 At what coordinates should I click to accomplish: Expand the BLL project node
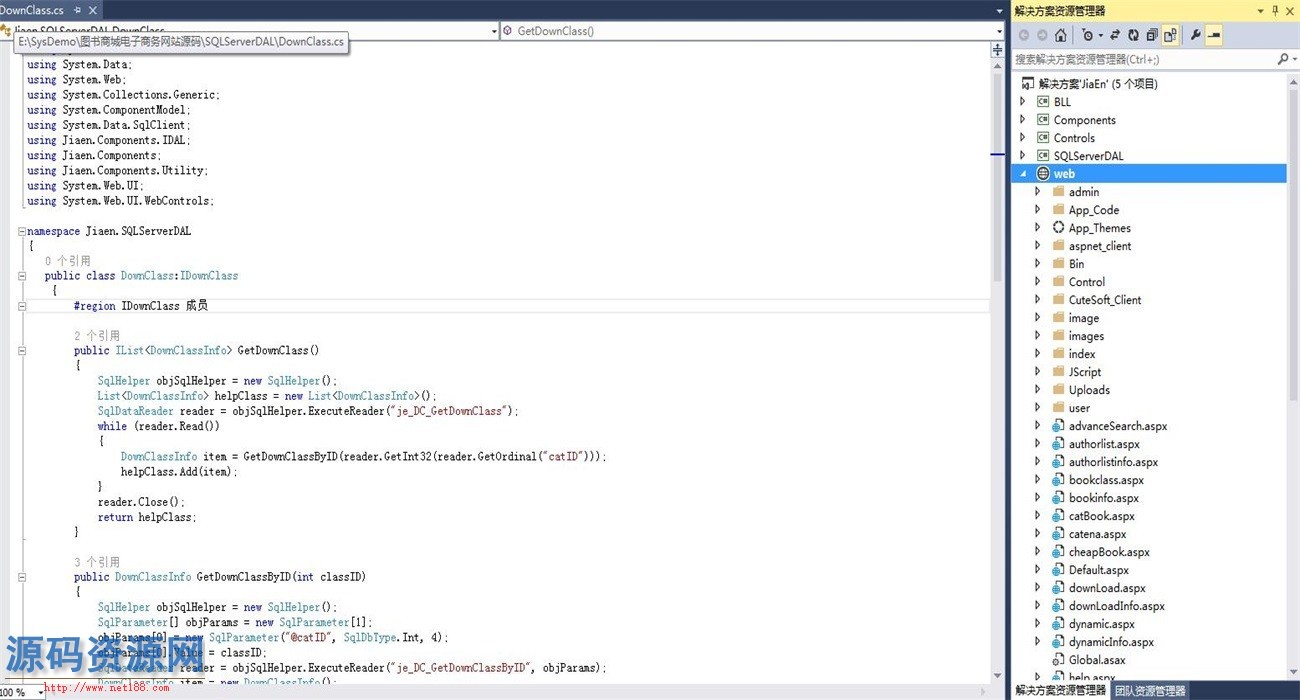click(1022, 102)
